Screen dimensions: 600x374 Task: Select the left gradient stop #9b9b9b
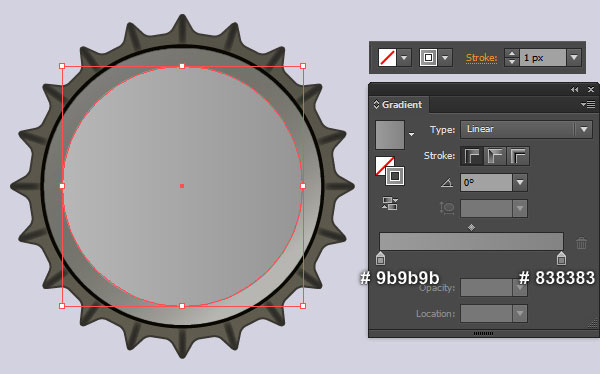(x=380, y=258)
